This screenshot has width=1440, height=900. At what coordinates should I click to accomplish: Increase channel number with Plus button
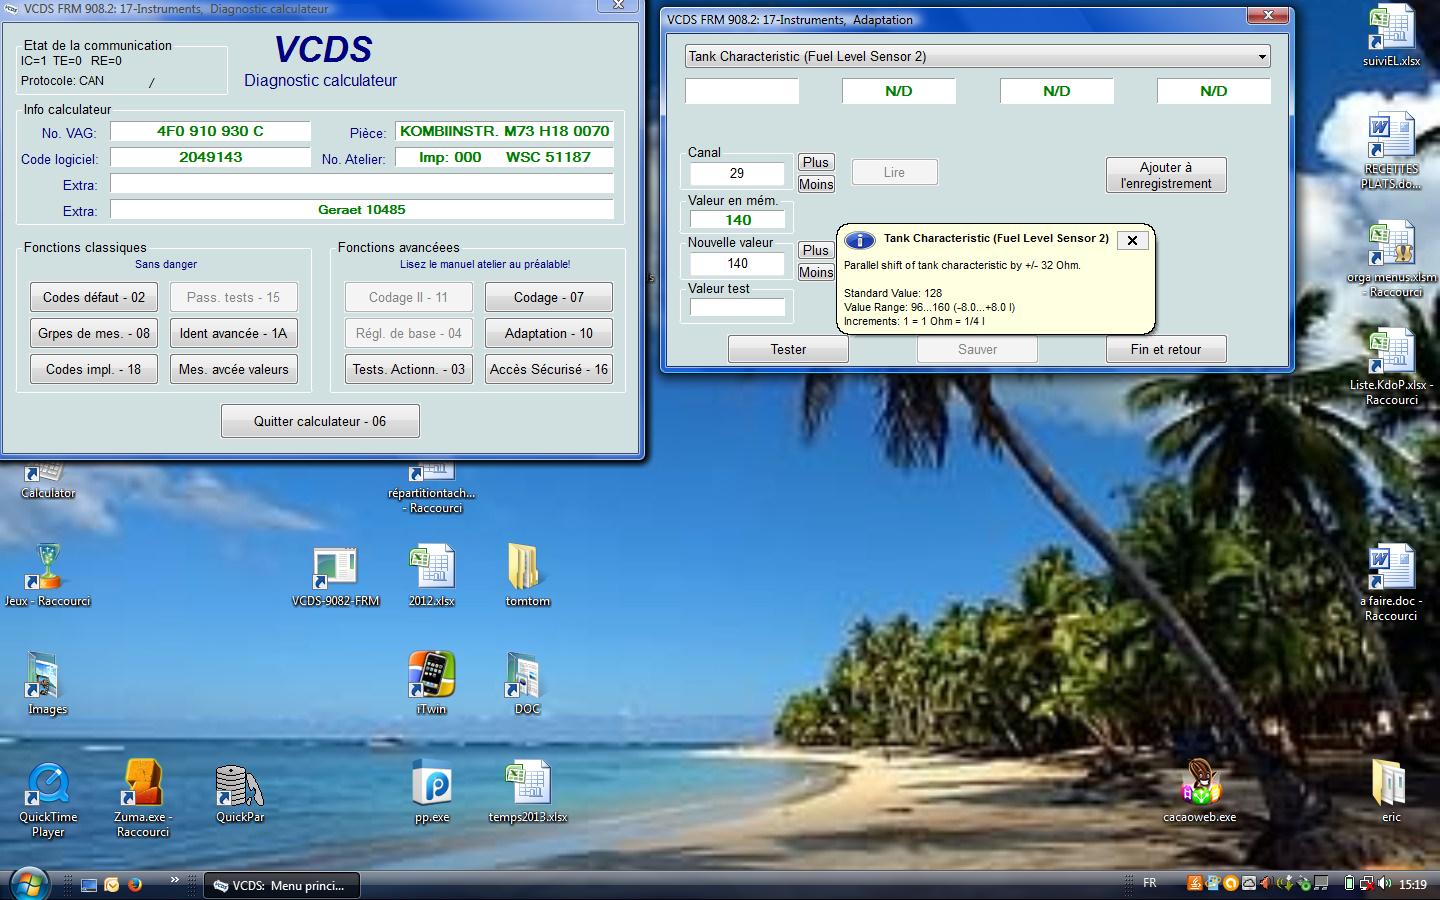pos(815,162)
